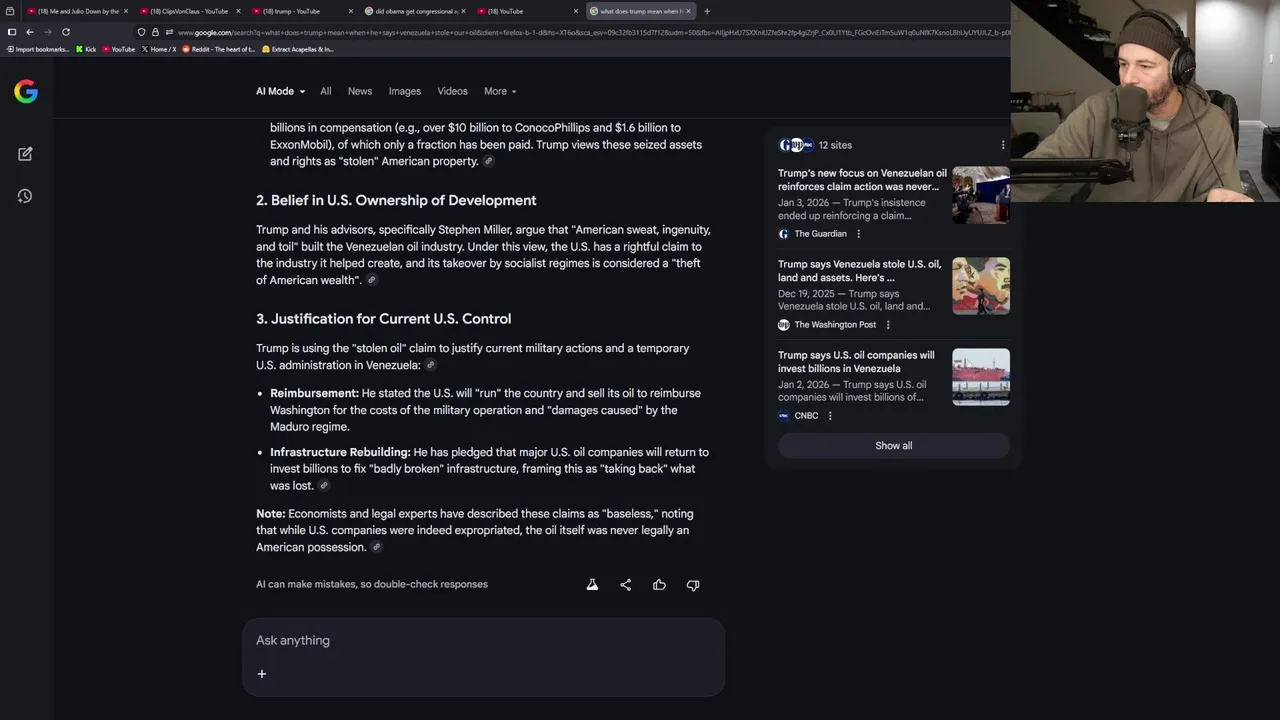Viewport: 1280px width, 720px height.
Task: Open a new browser tab with plus
Action: pyautogui.click(x=707, y=11)
